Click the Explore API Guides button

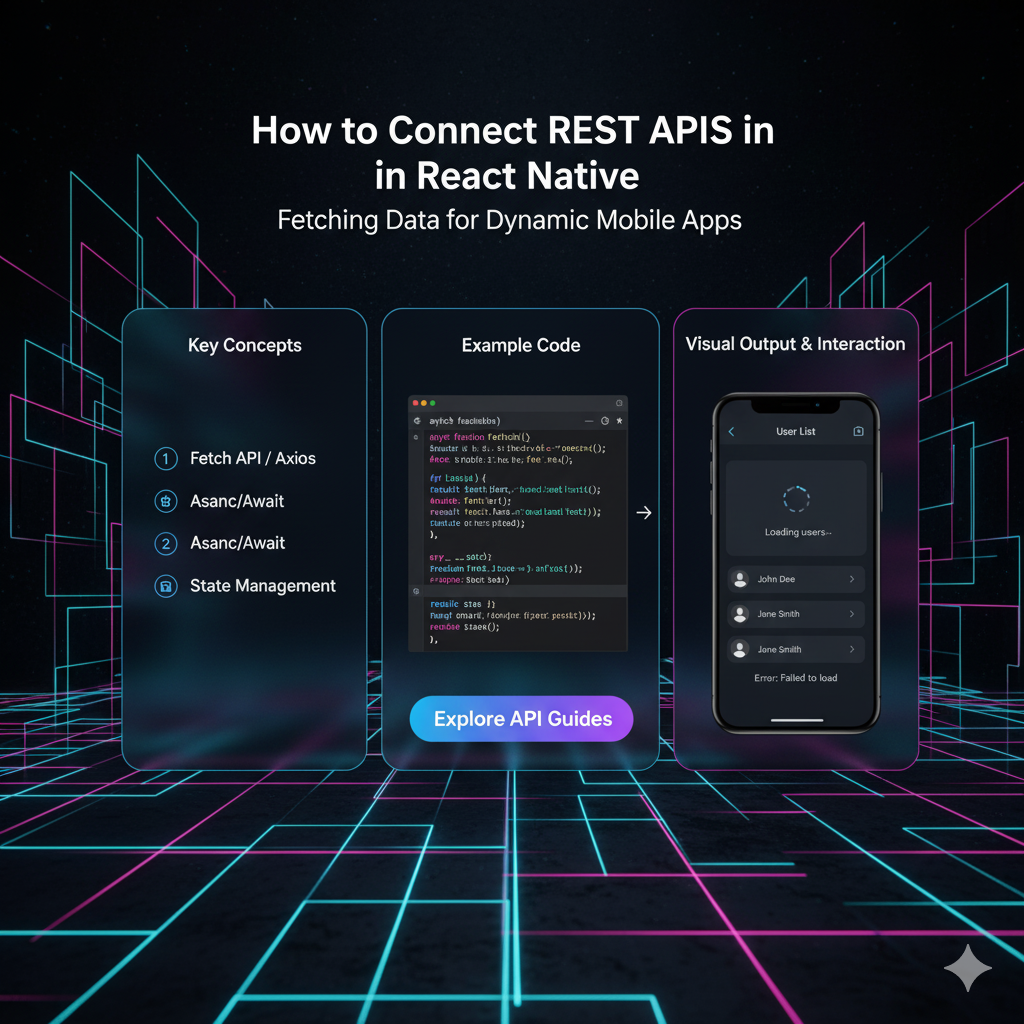click(521, 718)
